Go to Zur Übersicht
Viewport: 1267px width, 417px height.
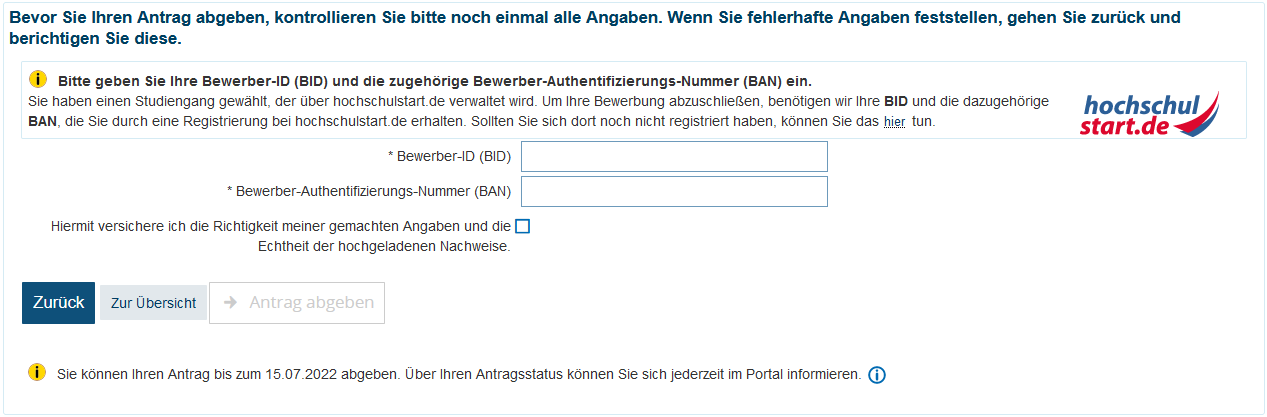pos(153,303)
